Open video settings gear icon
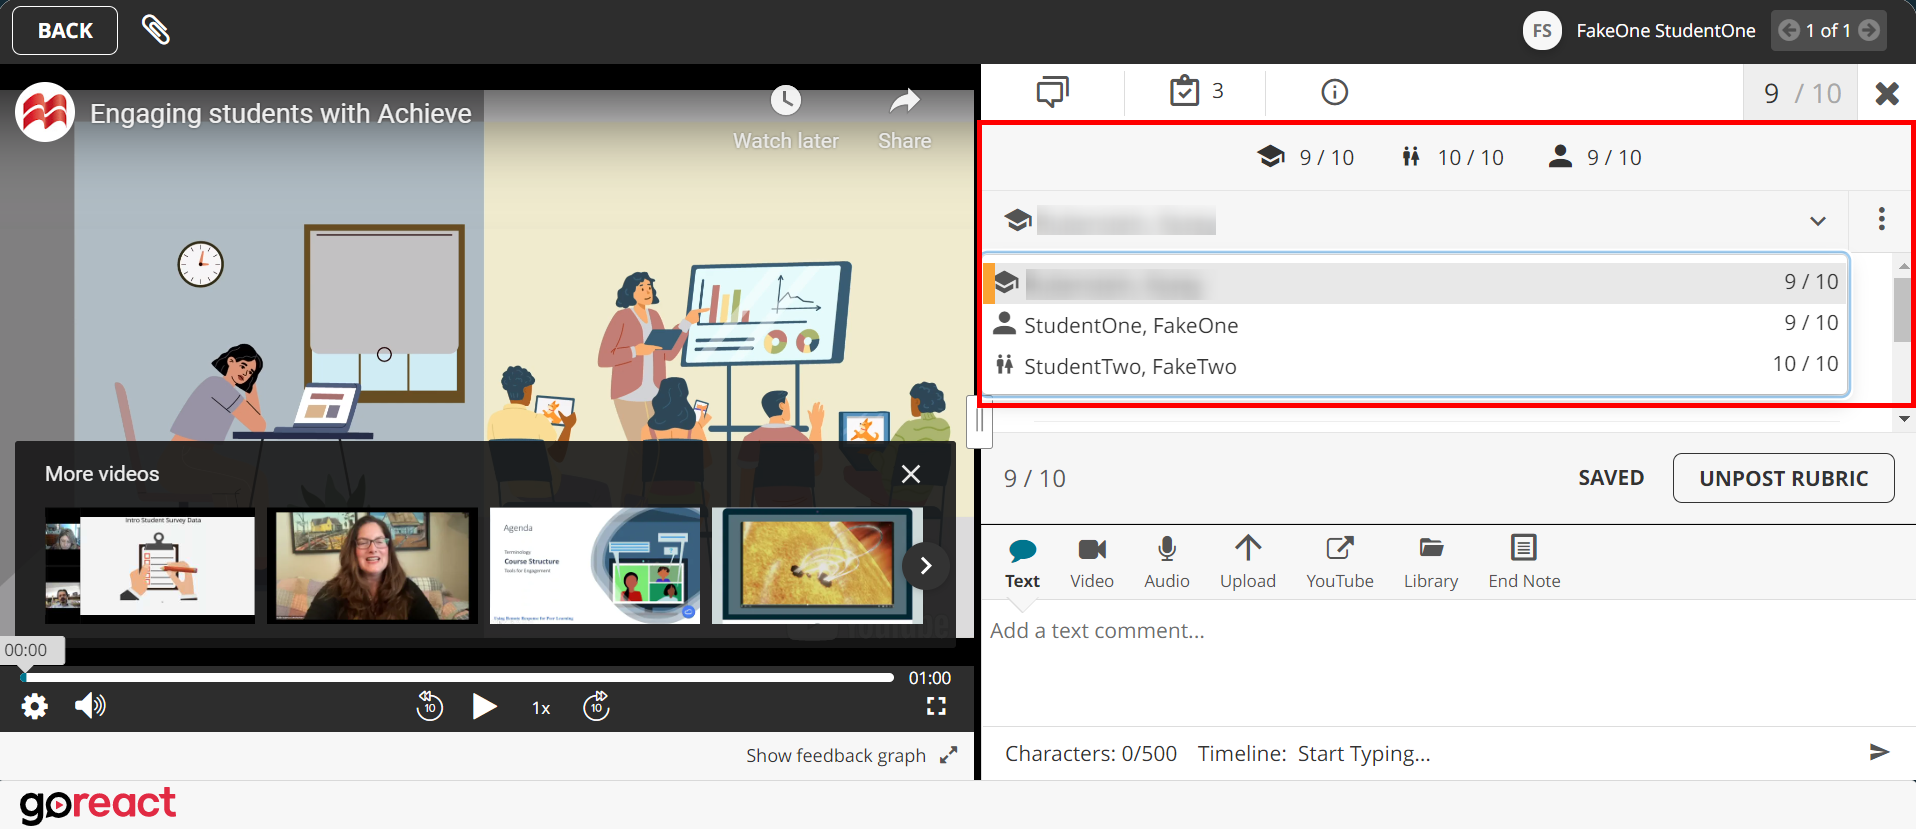 (35, 707)
